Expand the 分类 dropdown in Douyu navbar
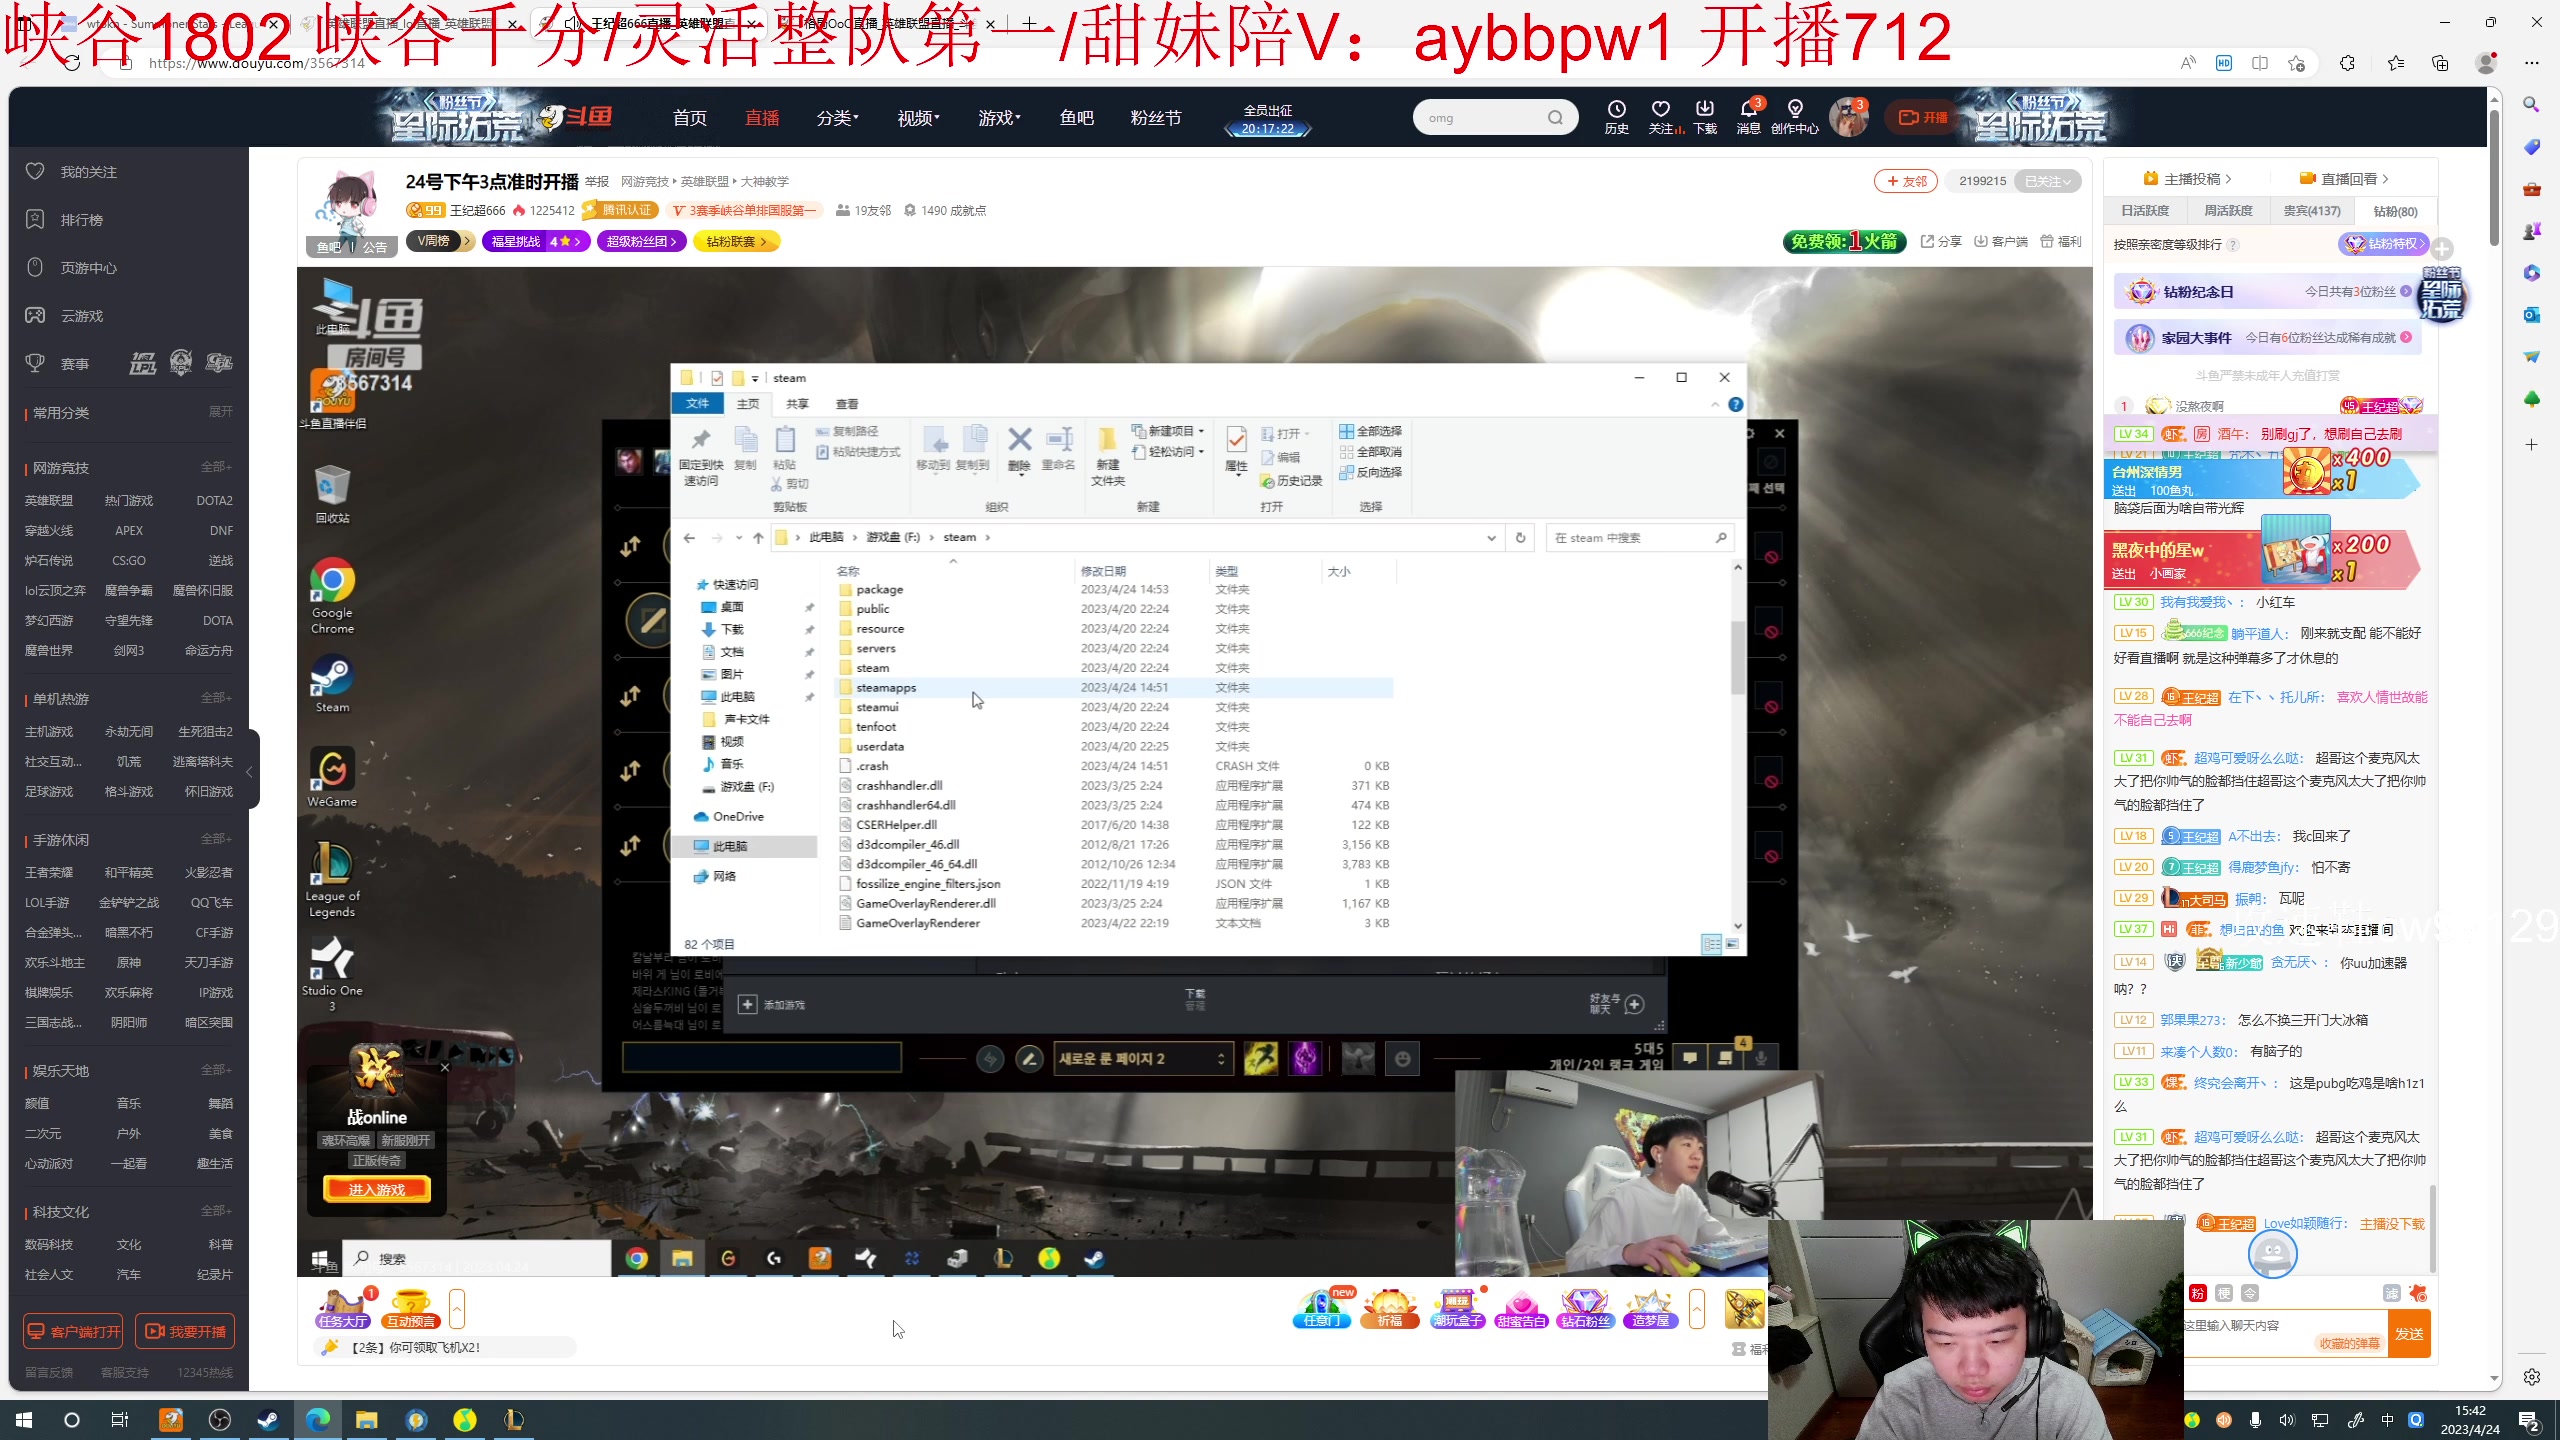Screen dimensions: 2560x1440 (x=838, y=117)
